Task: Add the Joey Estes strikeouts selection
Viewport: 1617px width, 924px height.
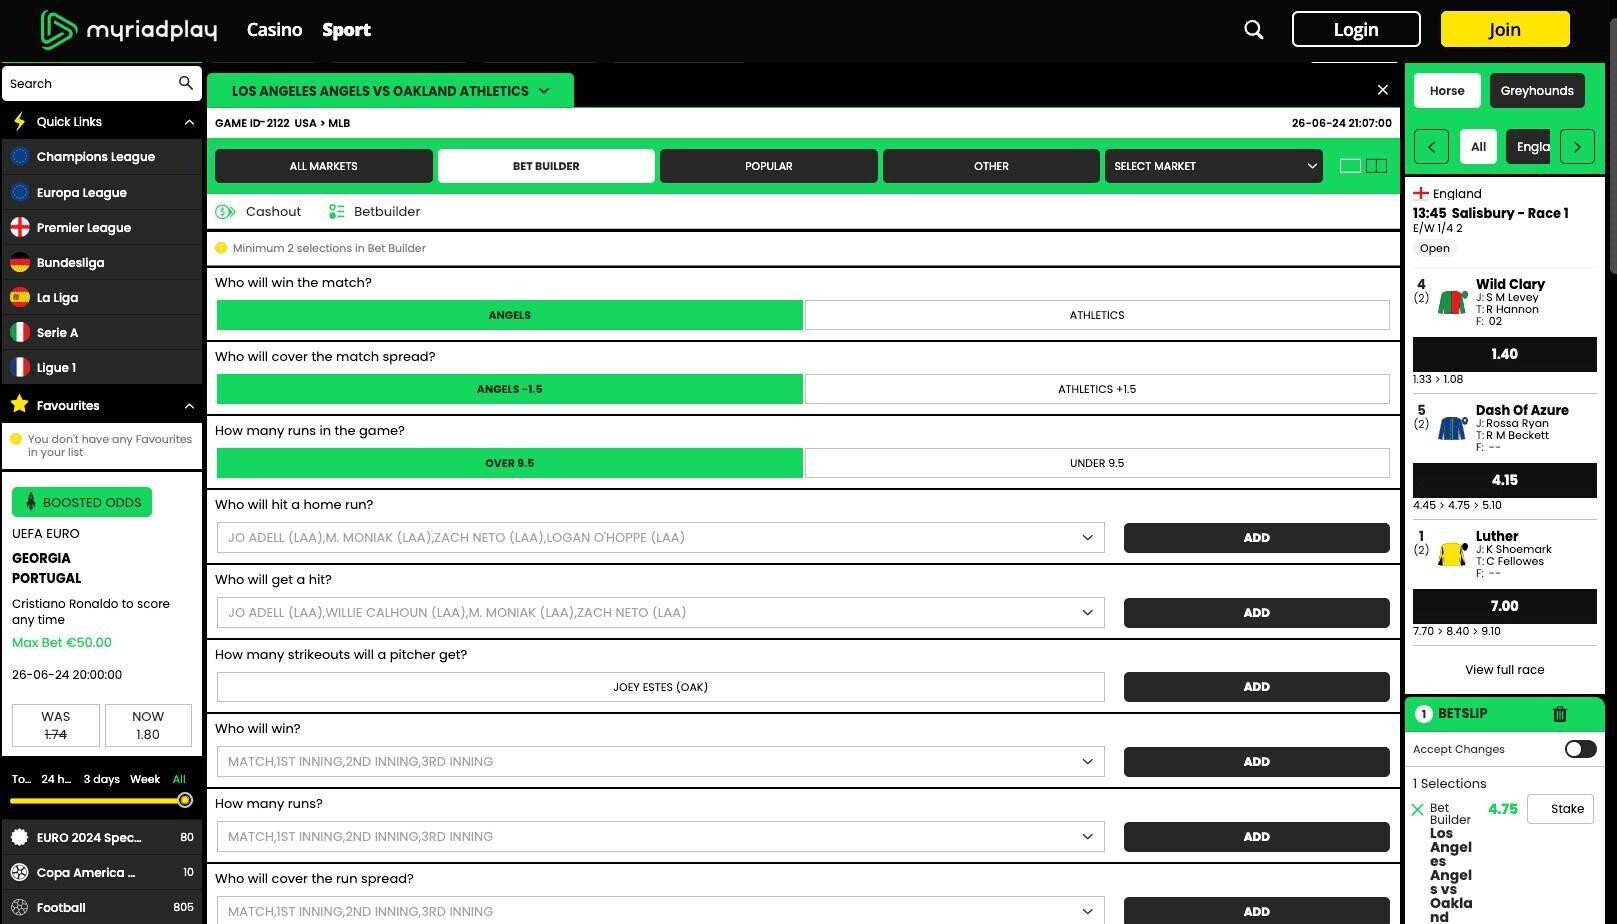Action: [1257, 687]
